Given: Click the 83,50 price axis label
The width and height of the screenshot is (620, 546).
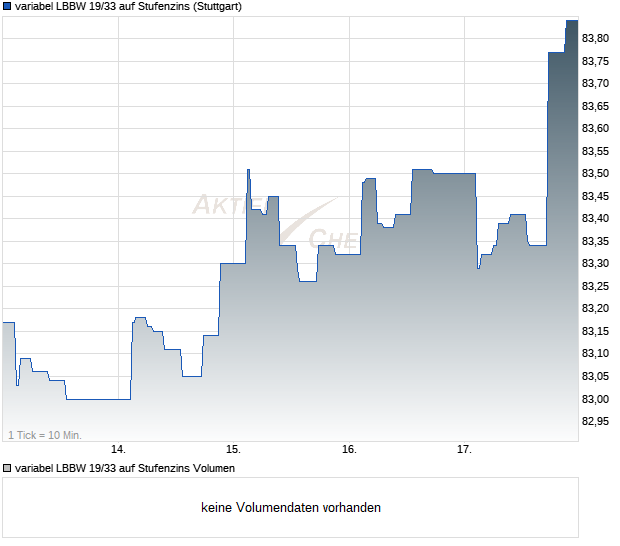Looking at the screenshot, I should [595, 174].
